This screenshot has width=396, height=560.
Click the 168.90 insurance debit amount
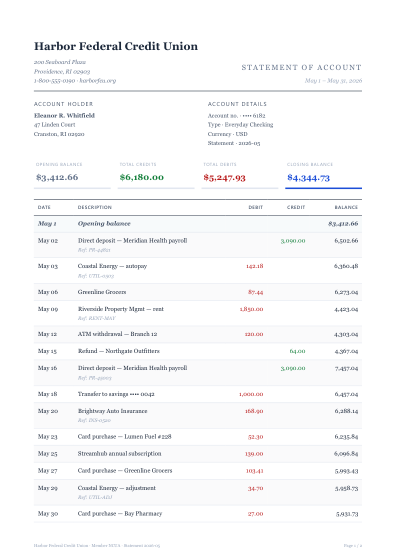[x=254, y=411]
